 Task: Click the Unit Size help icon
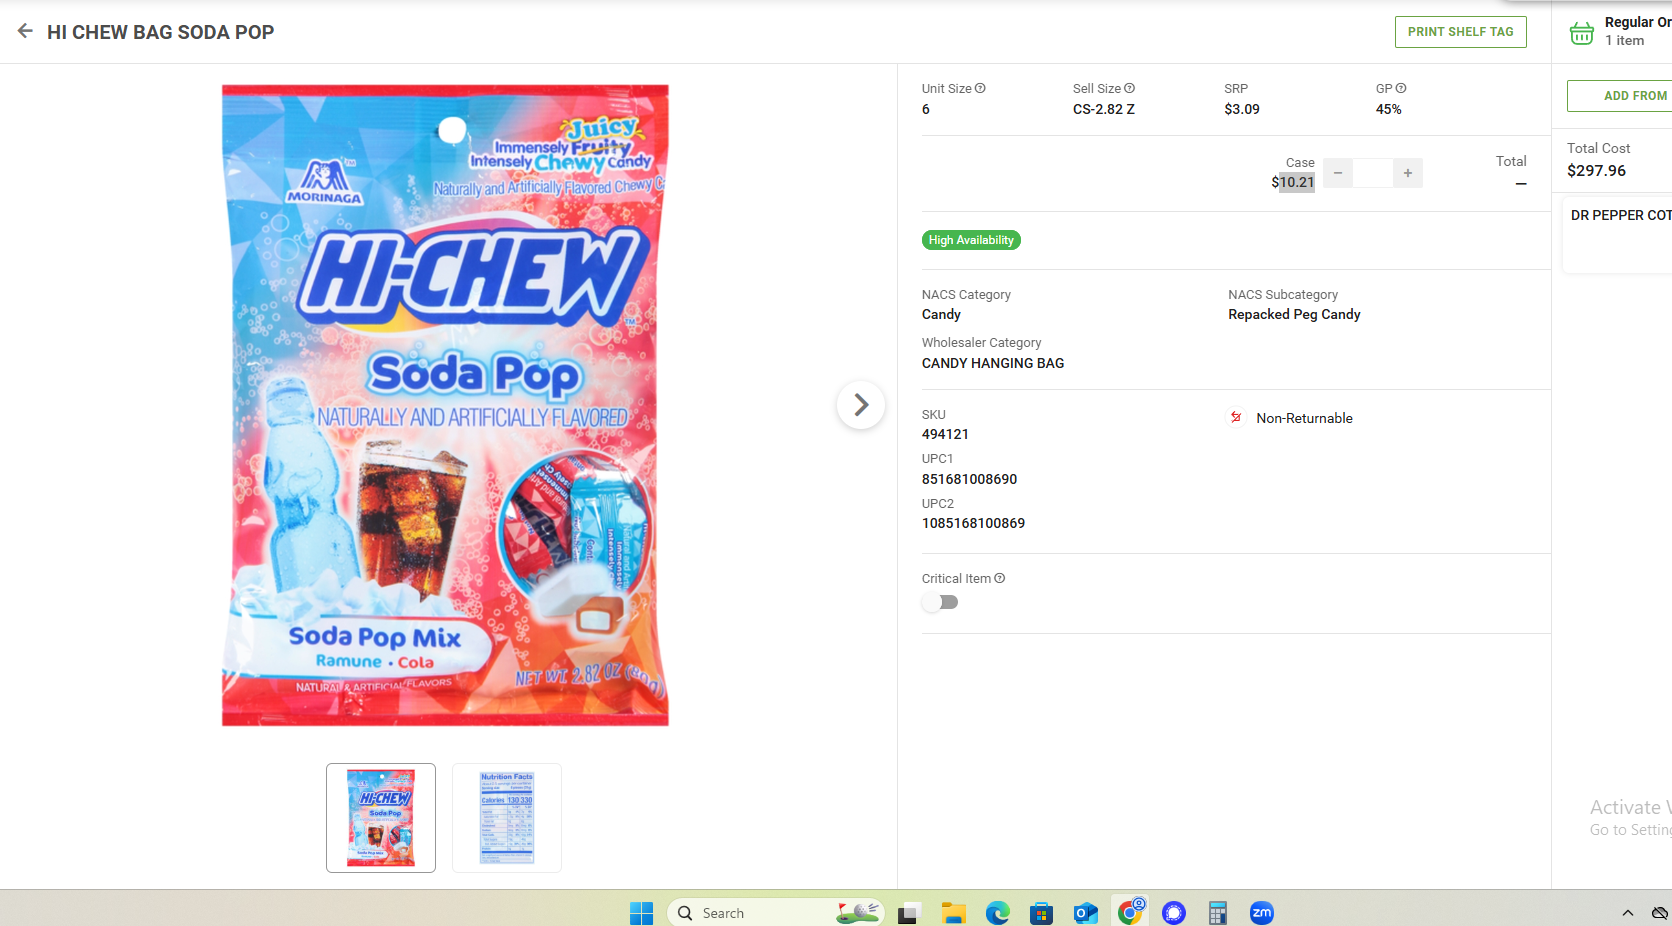pos(980,88)
